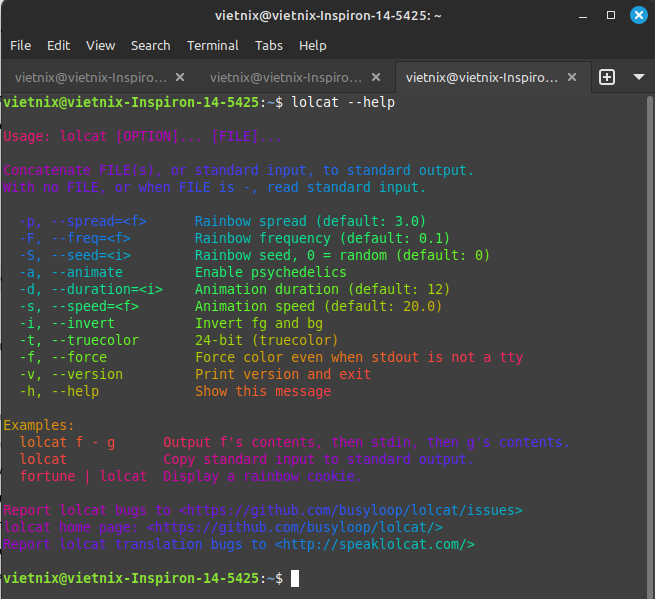Click 'Display a rainbow cookie.' text
This screenshot has width=655, height=599.
coord(262,476)
